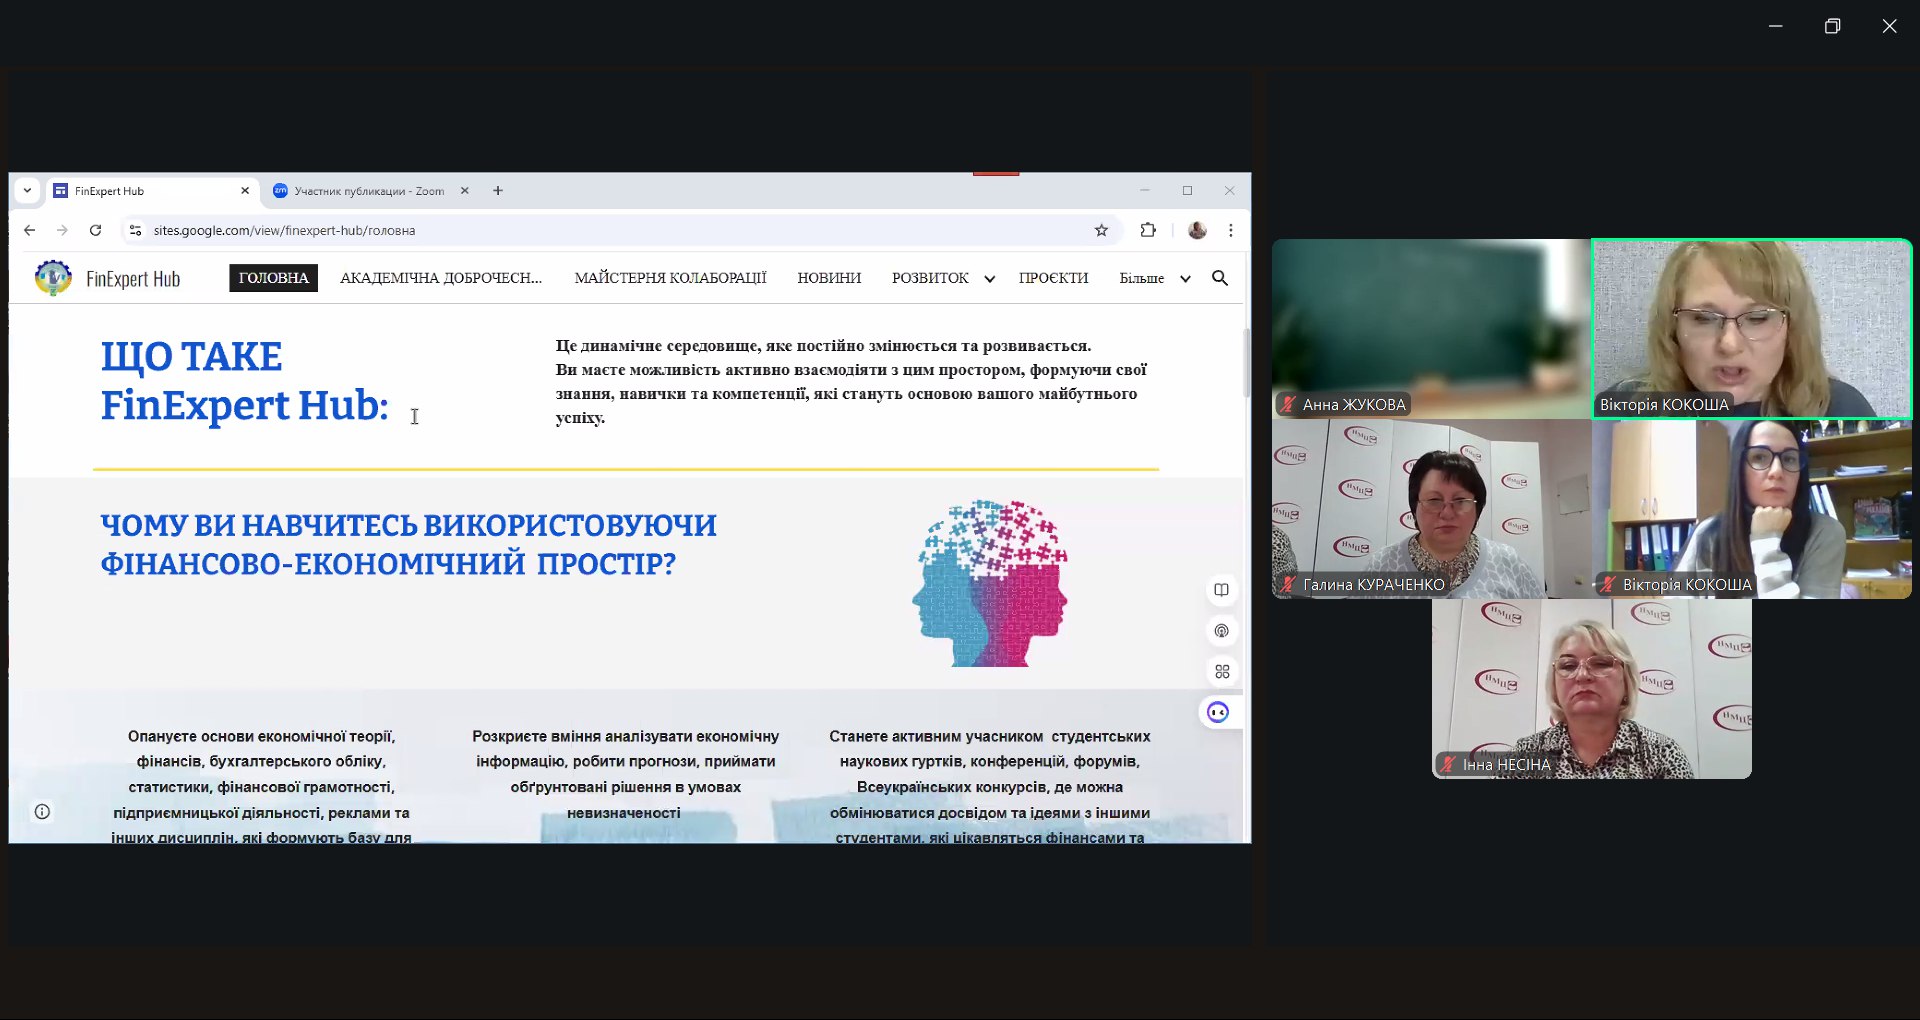
Task: Restore down the Zoom meeting window
Action: 1832,26
